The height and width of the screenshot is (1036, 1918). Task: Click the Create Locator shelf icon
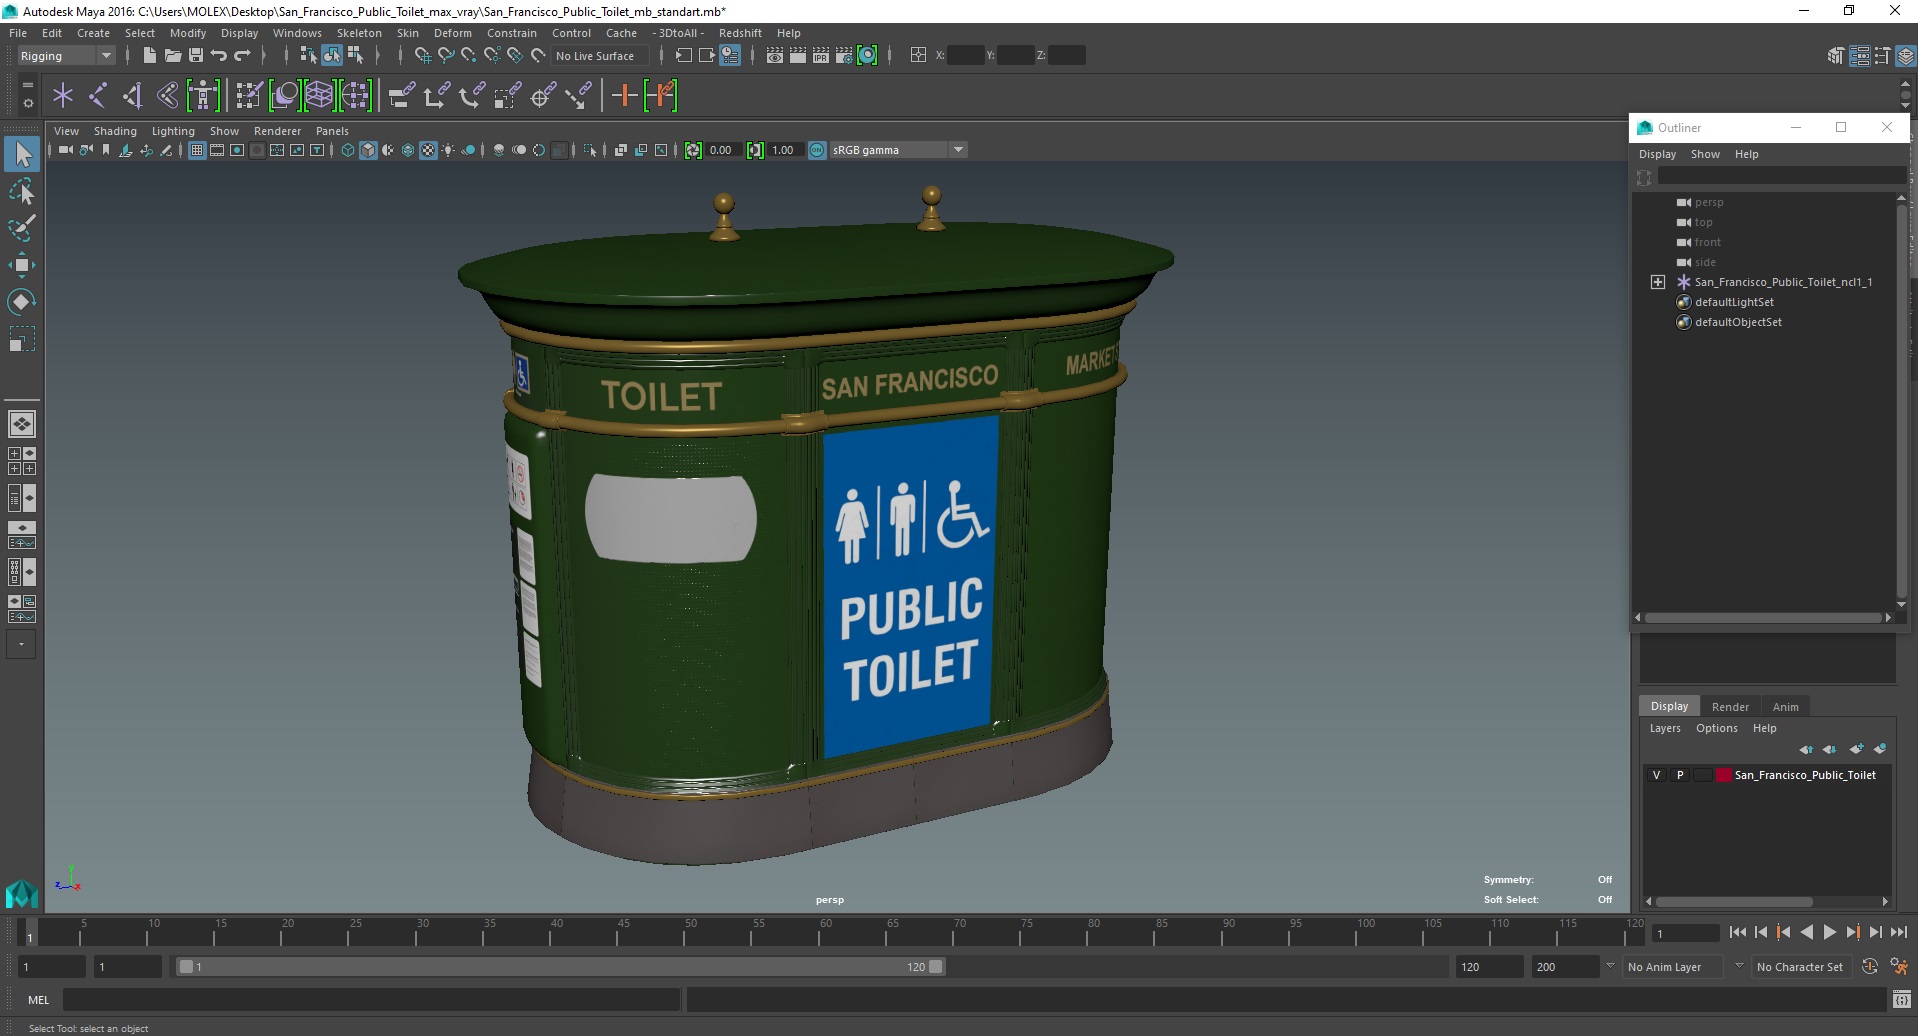tap(63, 96)
